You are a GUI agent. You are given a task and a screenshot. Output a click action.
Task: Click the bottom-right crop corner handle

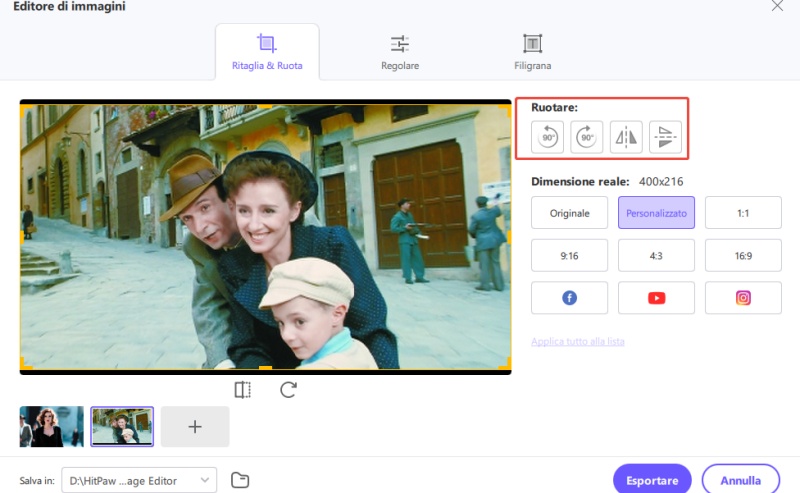pyautogui.click(x=506, y=364)
